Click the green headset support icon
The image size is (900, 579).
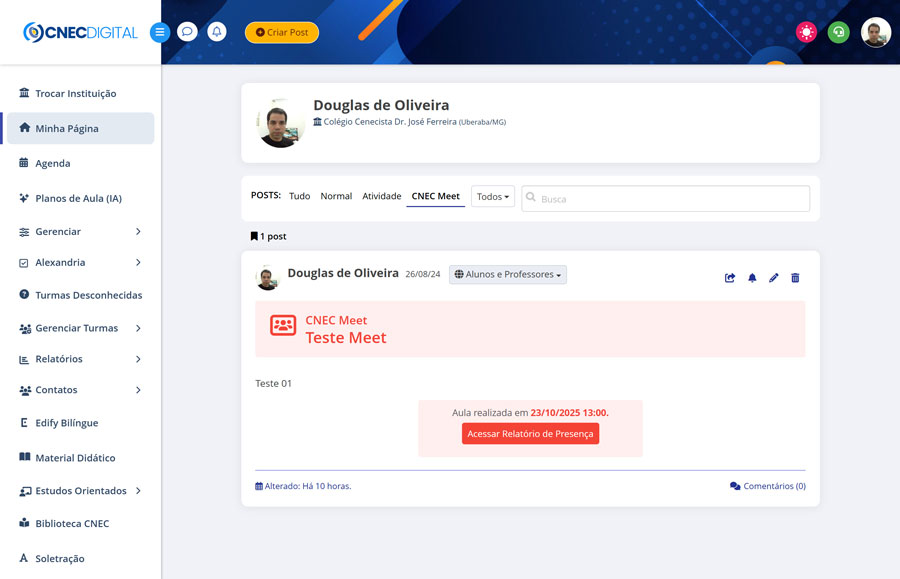(x=838, y=32)
